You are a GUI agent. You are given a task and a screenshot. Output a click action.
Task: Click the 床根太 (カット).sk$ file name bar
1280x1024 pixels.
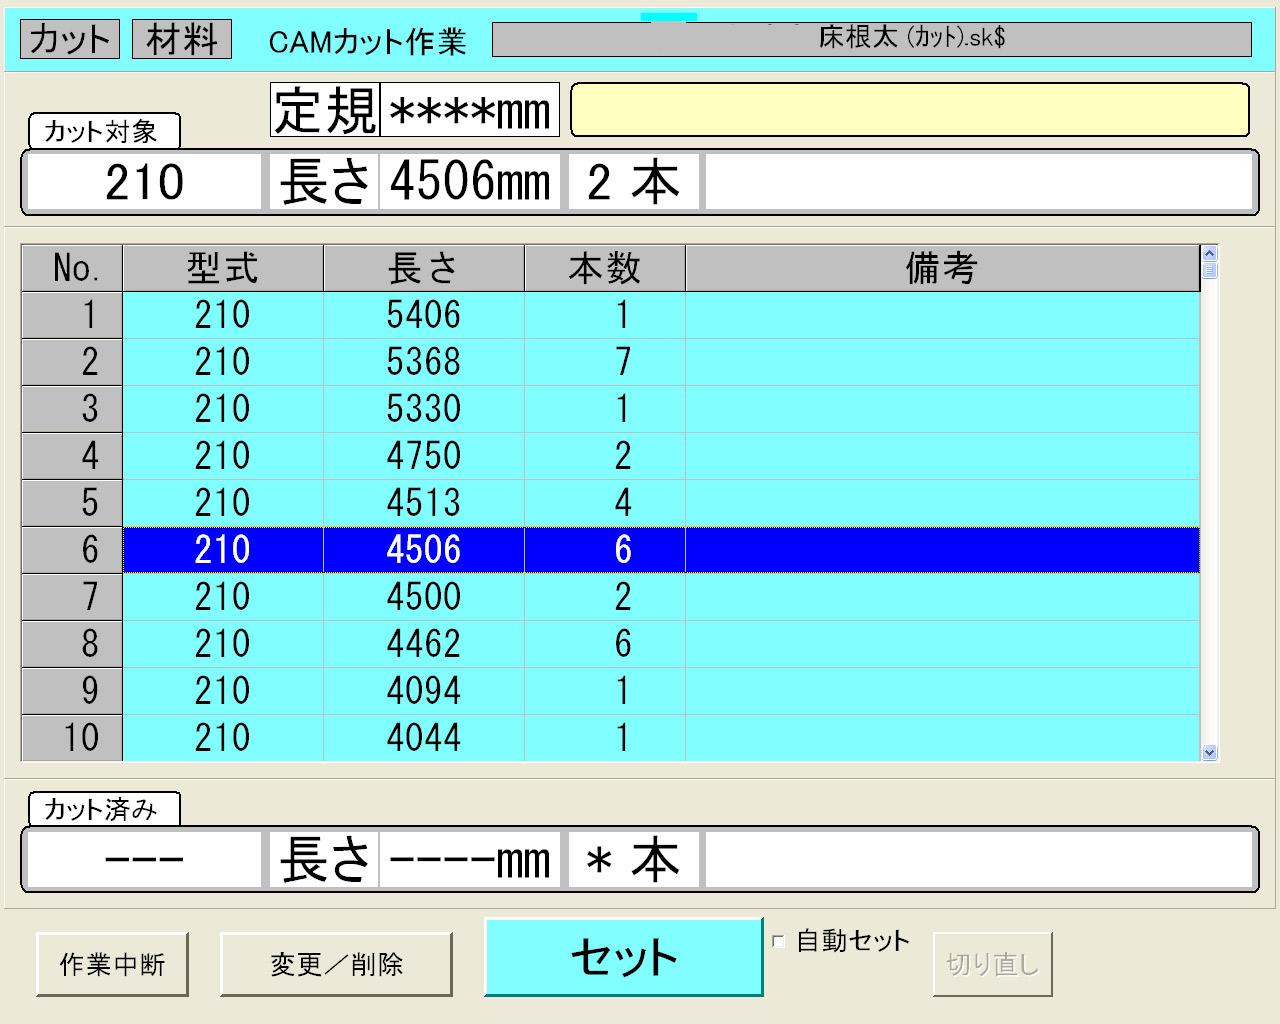871,39
